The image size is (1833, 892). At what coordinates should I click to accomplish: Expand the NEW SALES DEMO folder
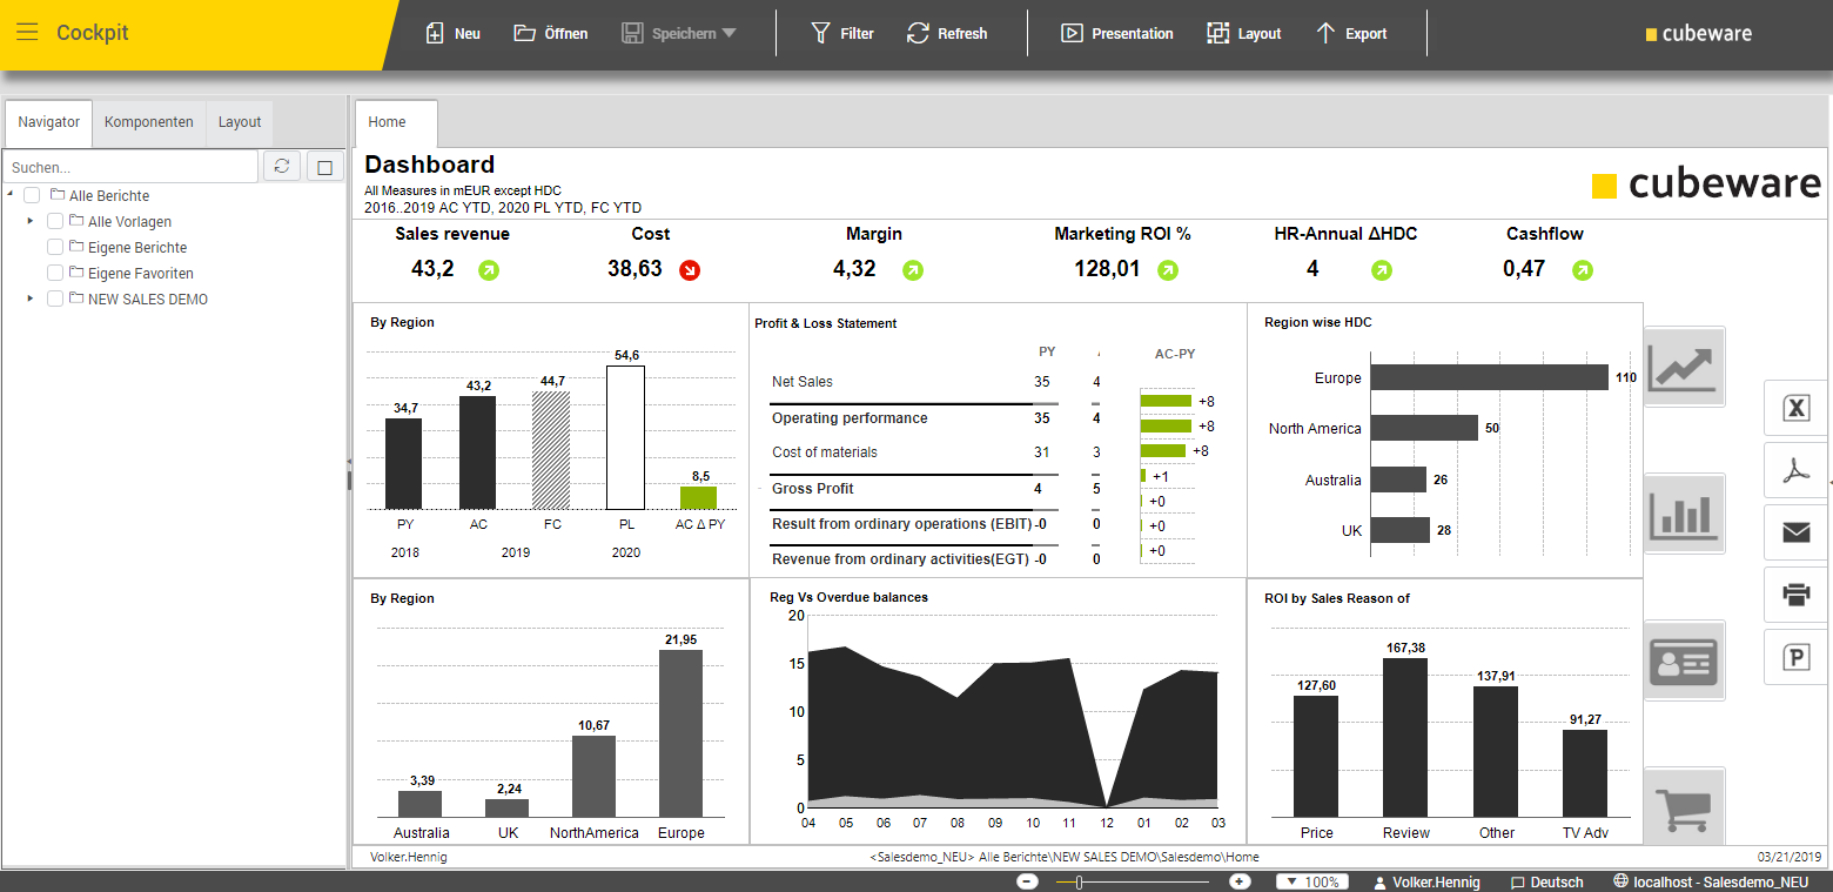click(30, 298)
